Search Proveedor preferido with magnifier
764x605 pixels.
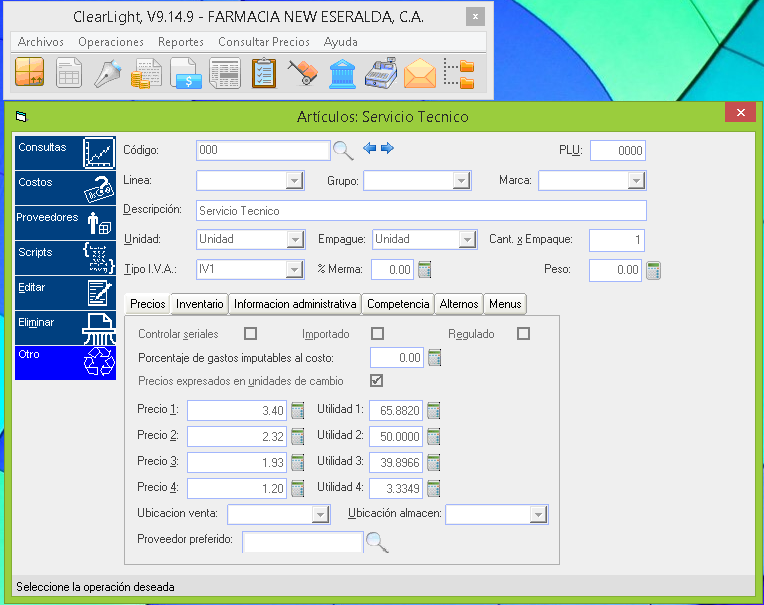coord(377,542)
